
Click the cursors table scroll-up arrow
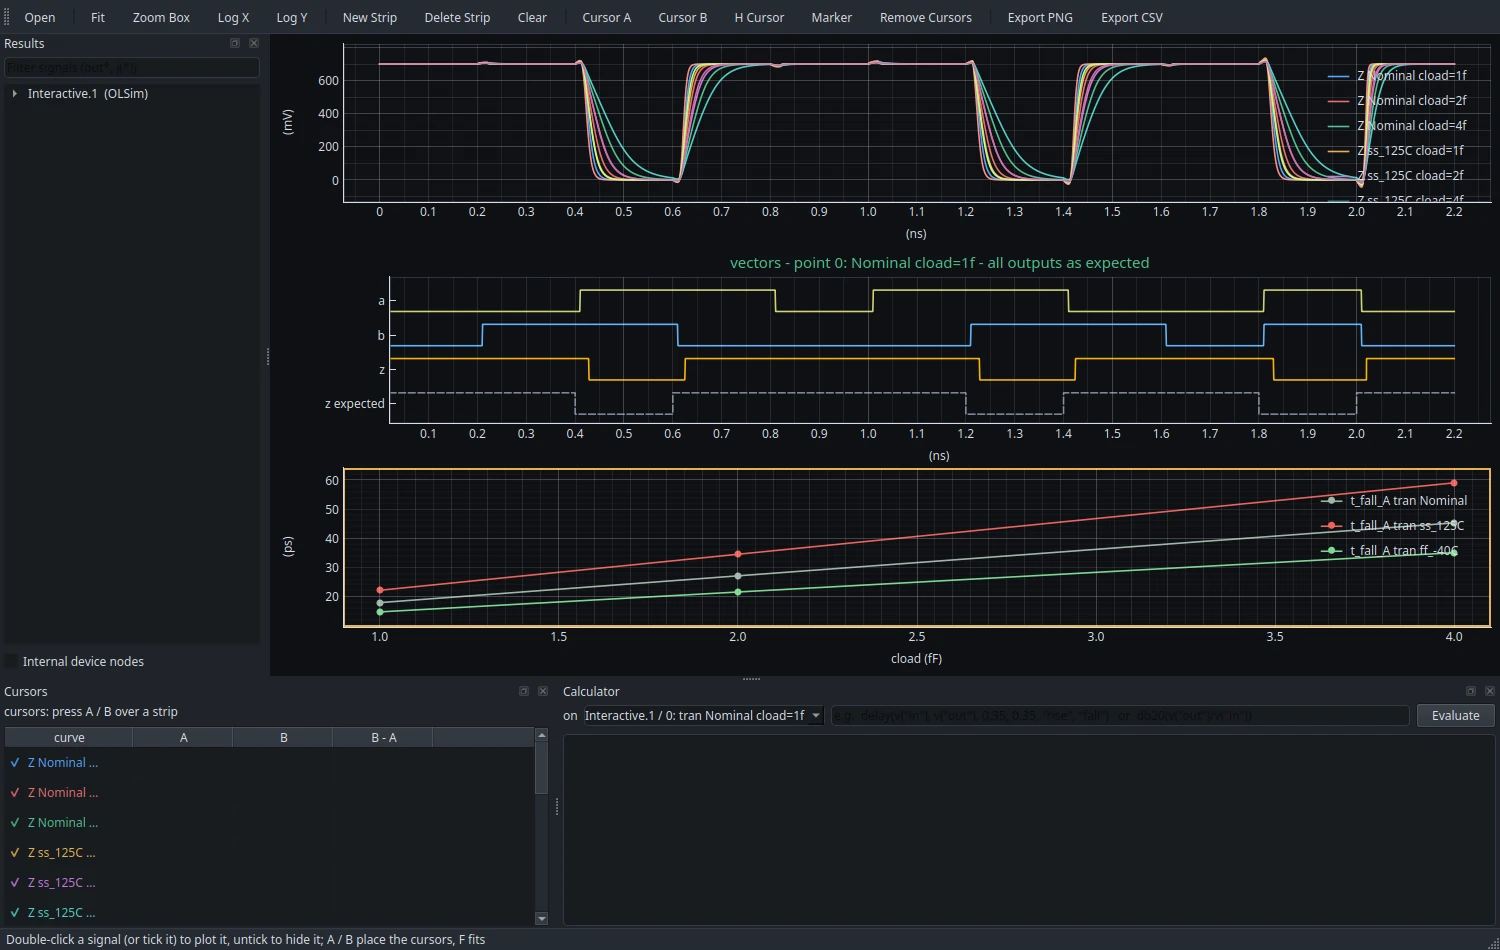pos(542,735)
